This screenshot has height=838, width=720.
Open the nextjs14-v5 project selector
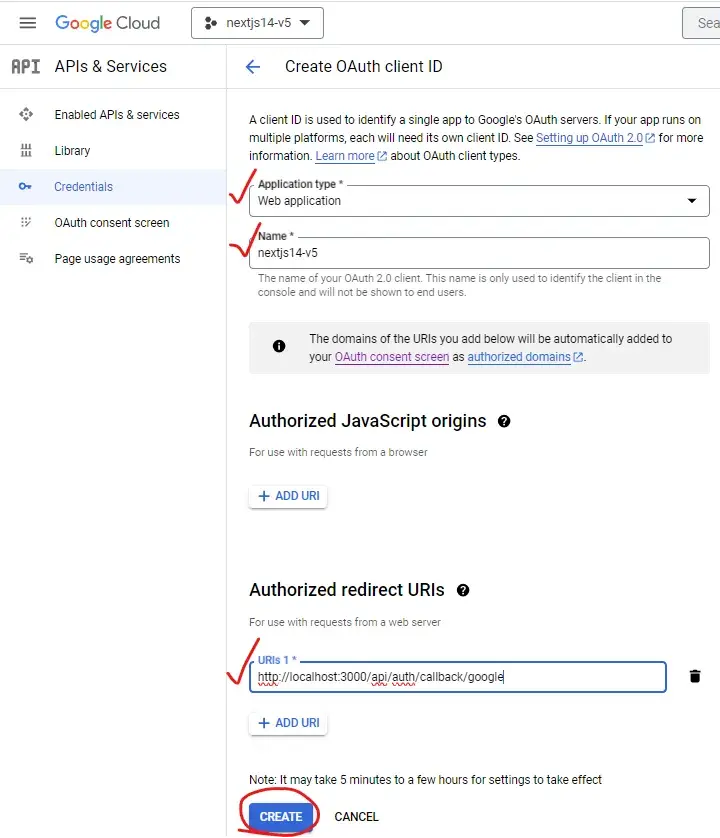click(257, 23)
